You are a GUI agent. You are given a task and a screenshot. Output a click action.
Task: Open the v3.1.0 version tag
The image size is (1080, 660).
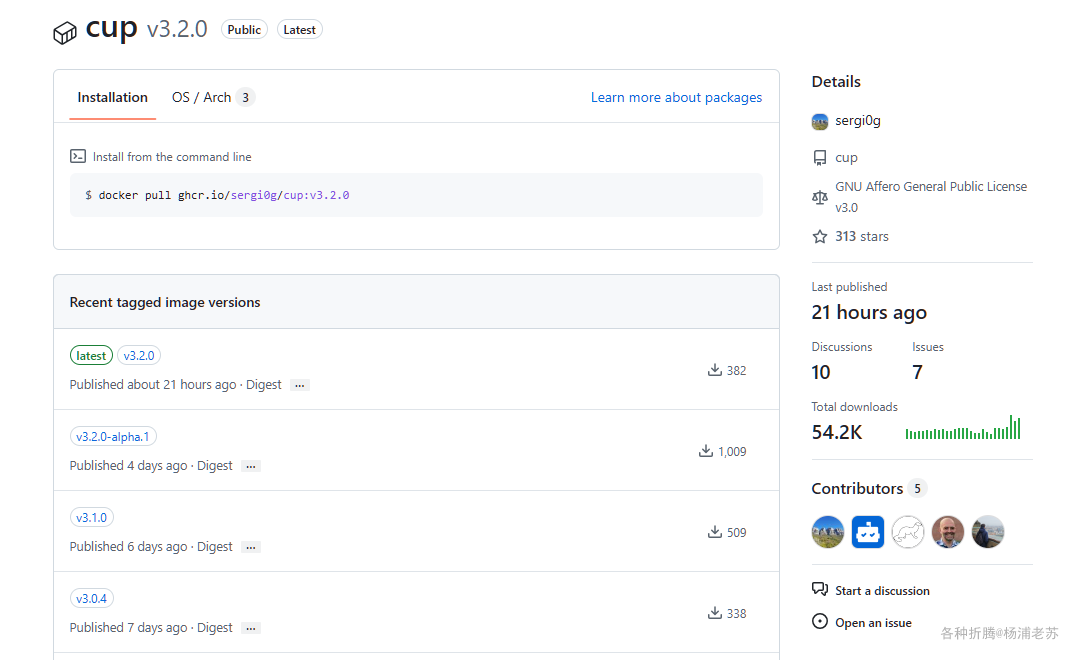(x=92, y=517)
